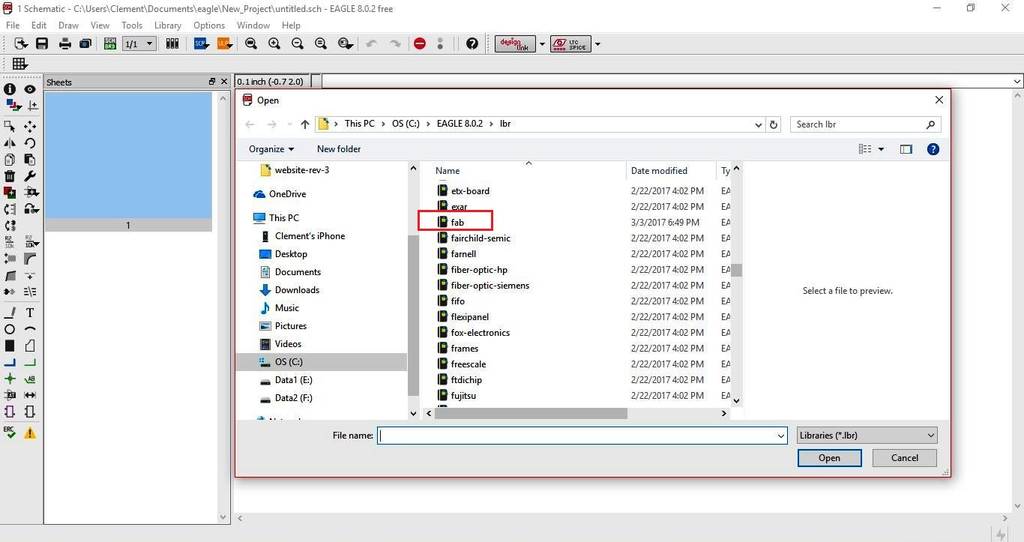Click New folder in dialog

[339, 149]
